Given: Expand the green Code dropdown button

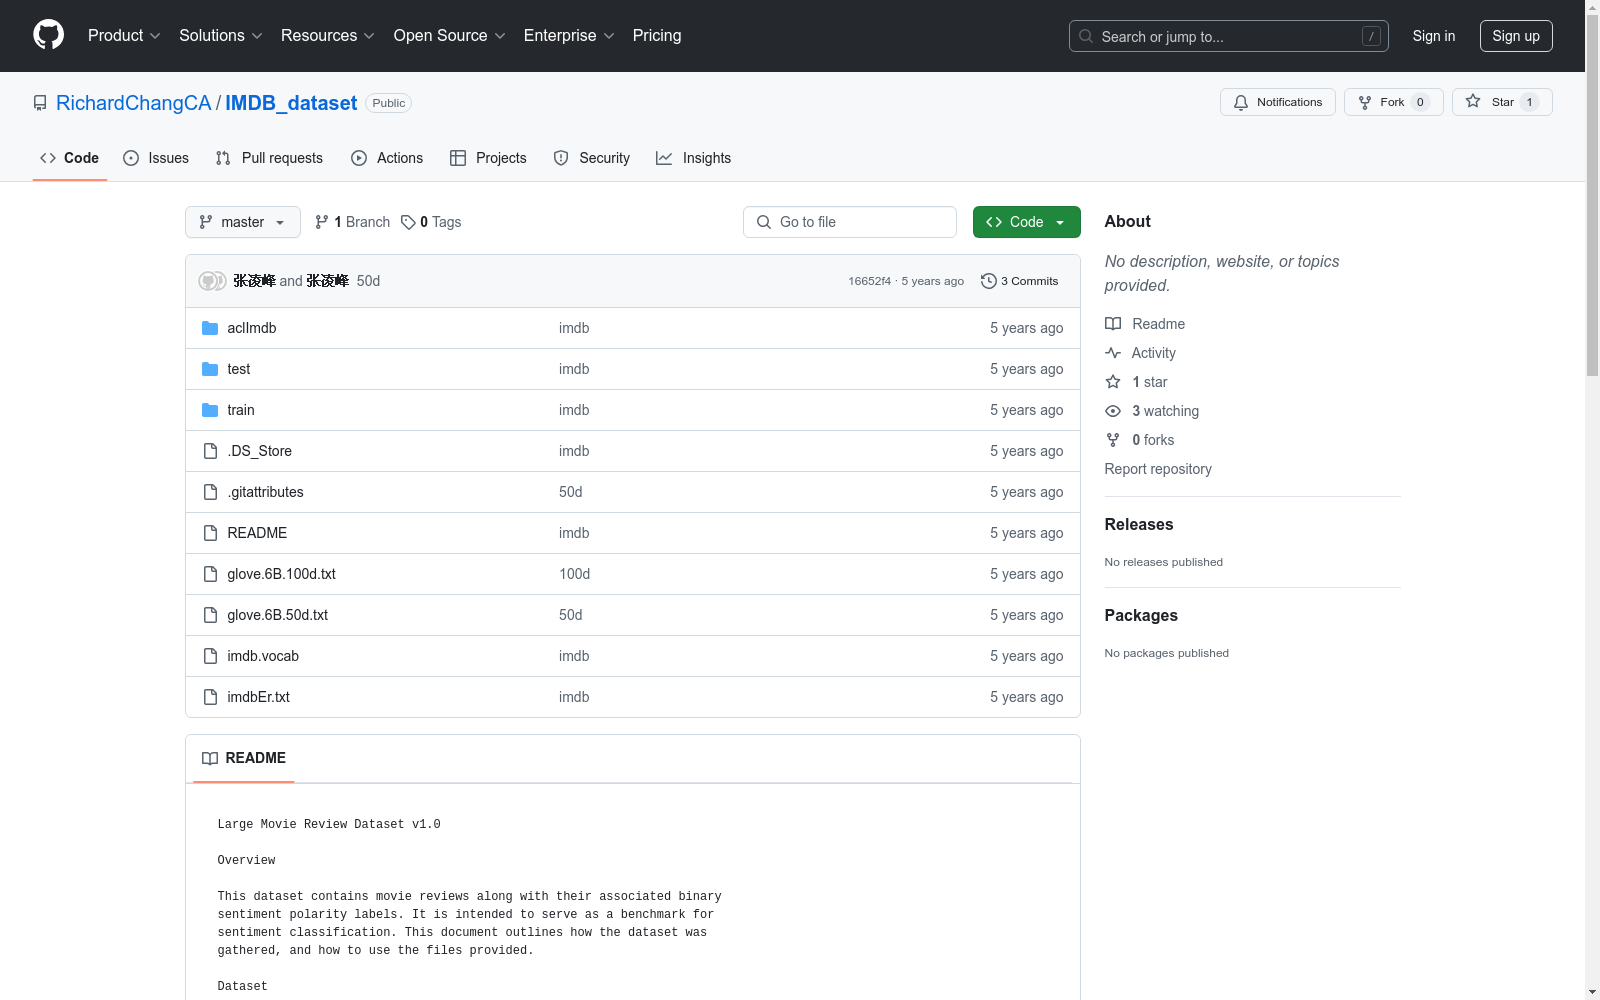Looking at the screenshot, I should click(1026, 222).
